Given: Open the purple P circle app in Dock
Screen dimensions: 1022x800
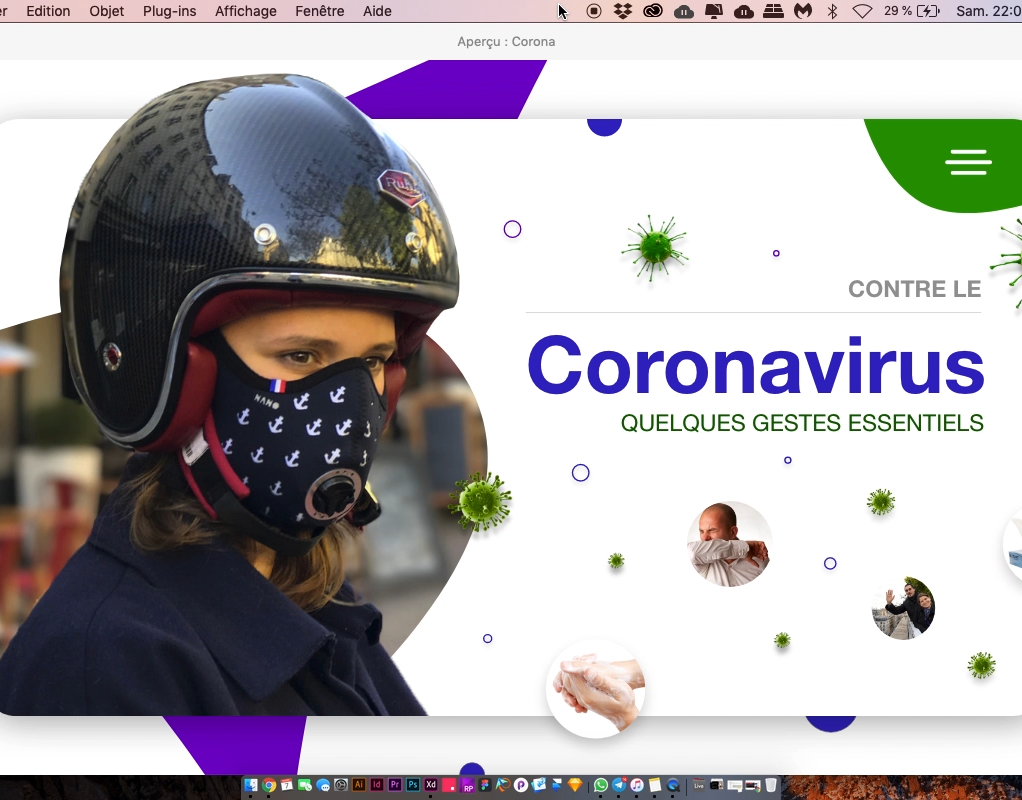Looking at the screenshot, I should click(x=521, y=785).
